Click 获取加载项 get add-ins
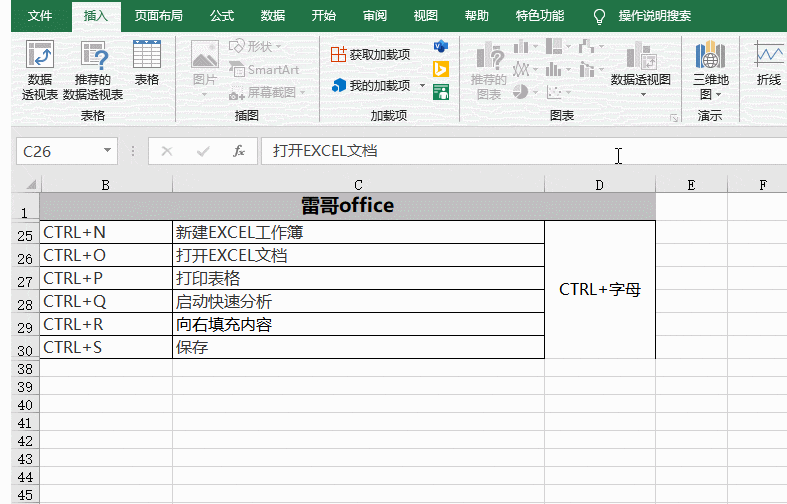787x504 pixels. click(370, 54)
